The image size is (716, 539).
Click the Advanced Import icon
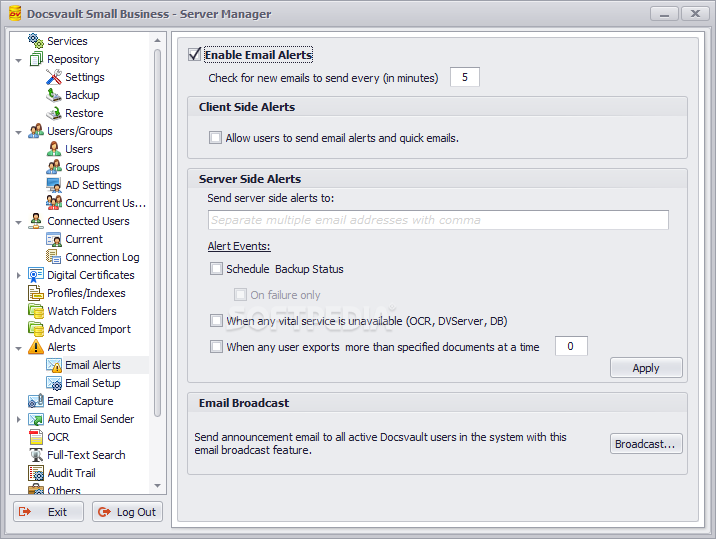coord(36,329)
